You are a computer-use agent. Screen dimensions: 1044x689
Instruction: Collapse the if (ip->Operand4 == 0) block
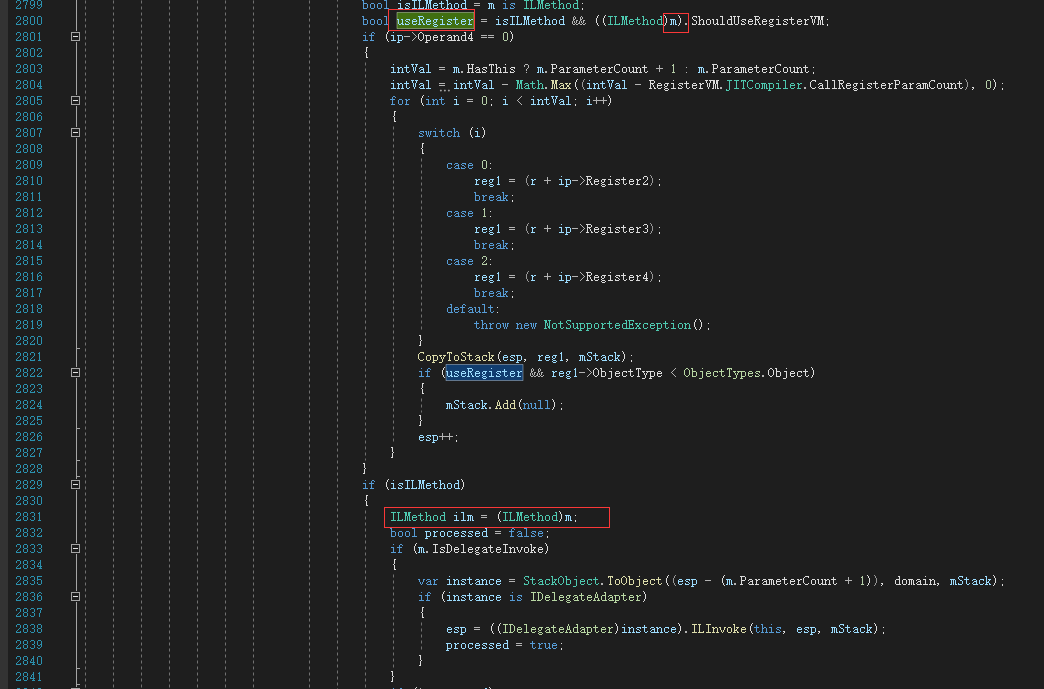click(x=76, y=36)
